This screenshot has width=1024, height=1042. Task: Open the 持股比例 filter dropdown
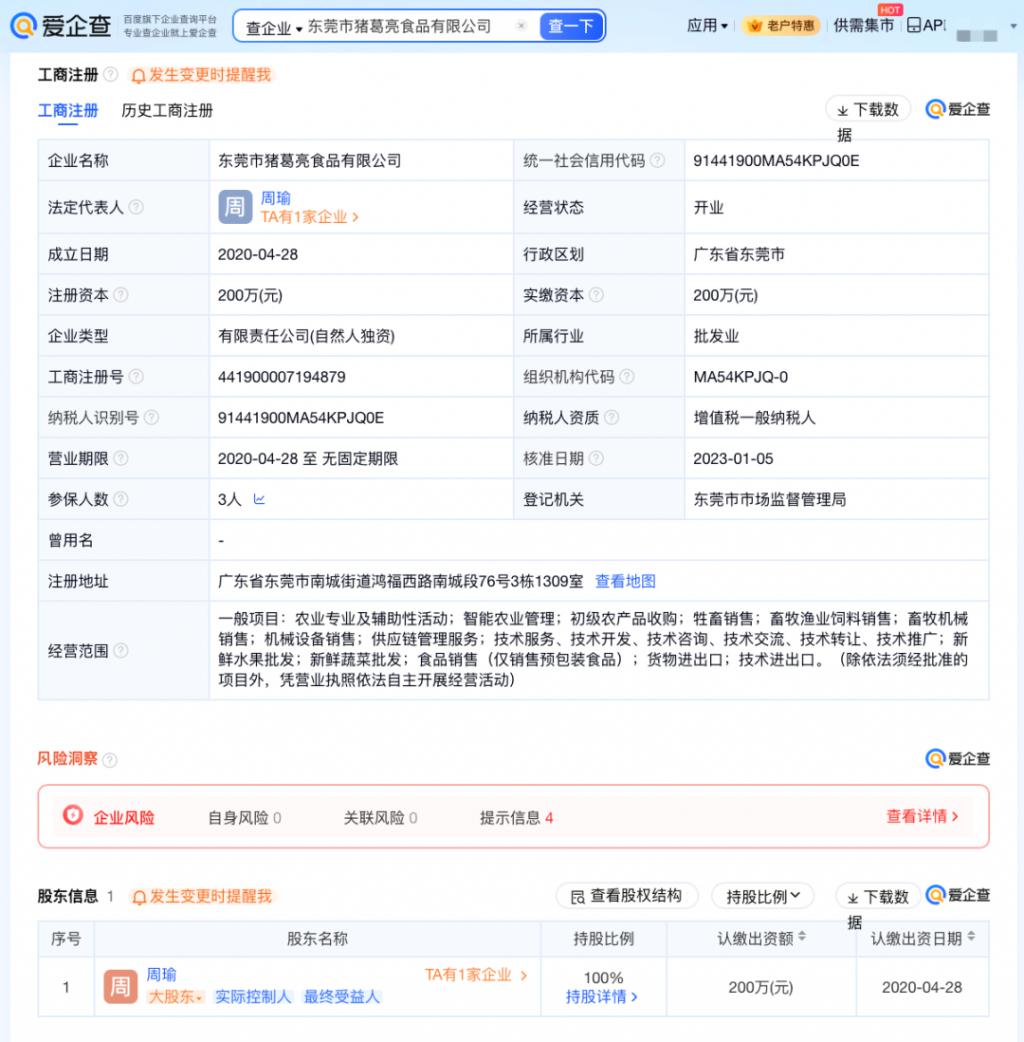point(762,896)
